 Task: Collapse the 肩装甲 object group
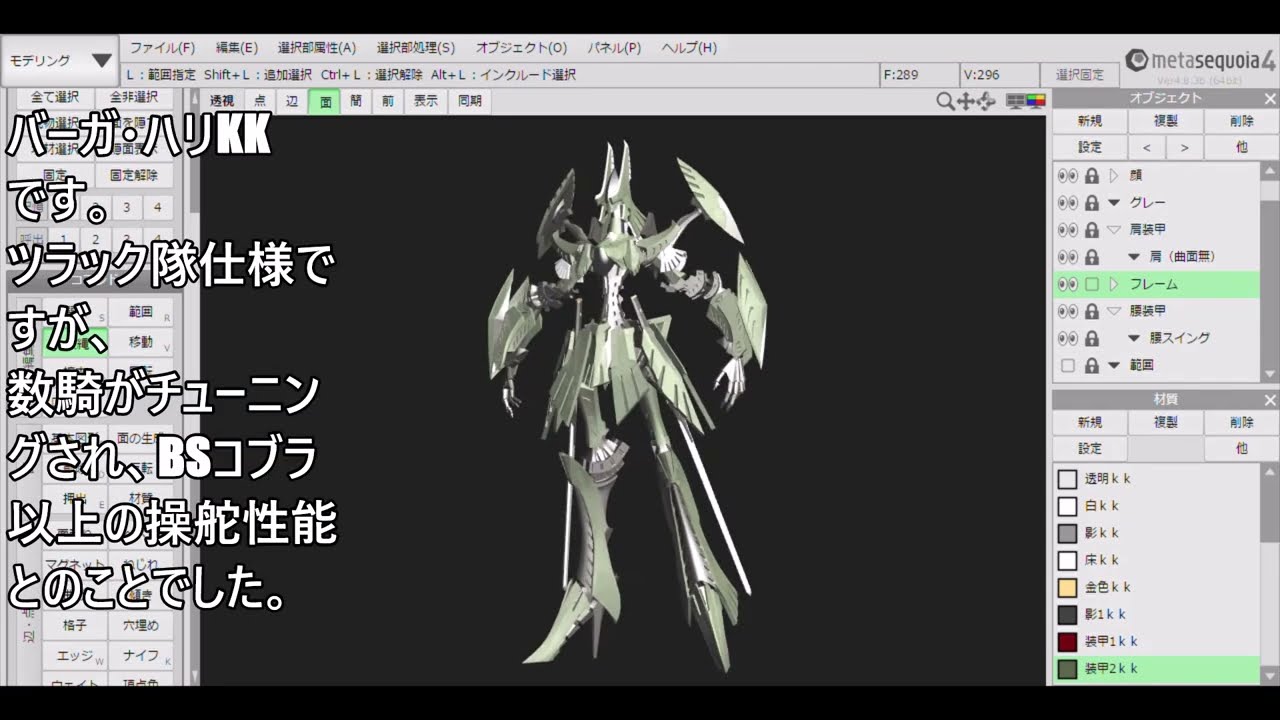pos(1114,229)
